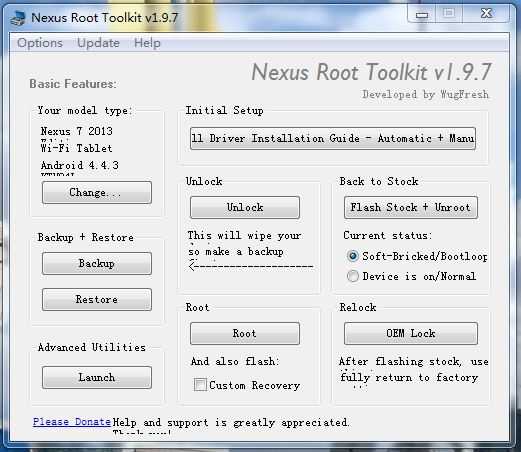
Task: Click Flash Stock + Unroot button
Action: coord(411,207)
